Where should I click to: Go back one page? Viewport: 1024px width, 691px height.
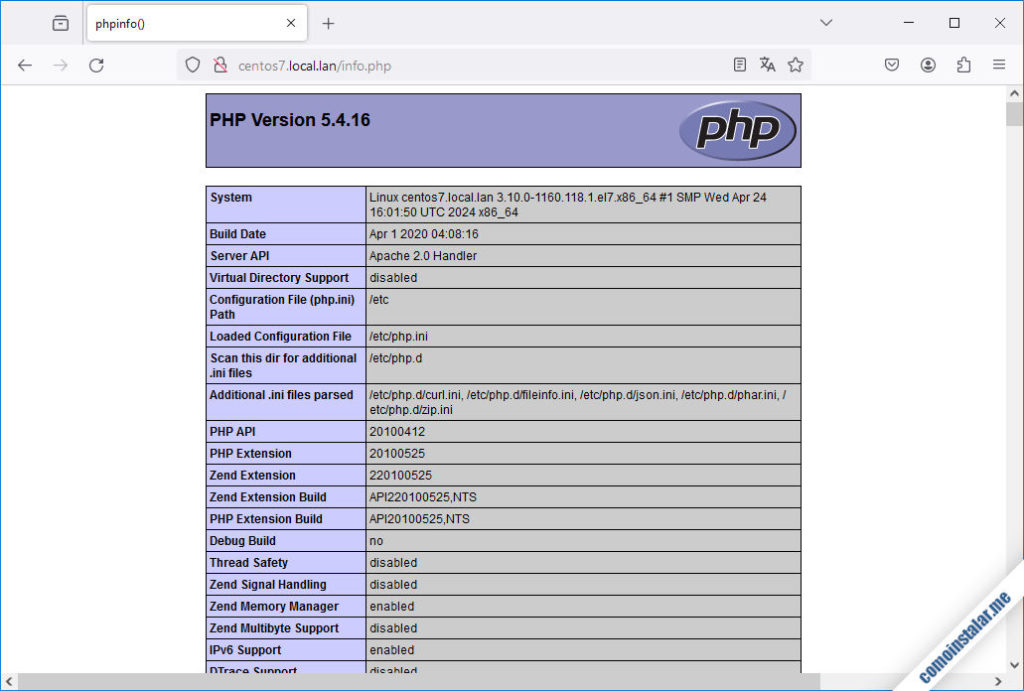click(25, 65)
